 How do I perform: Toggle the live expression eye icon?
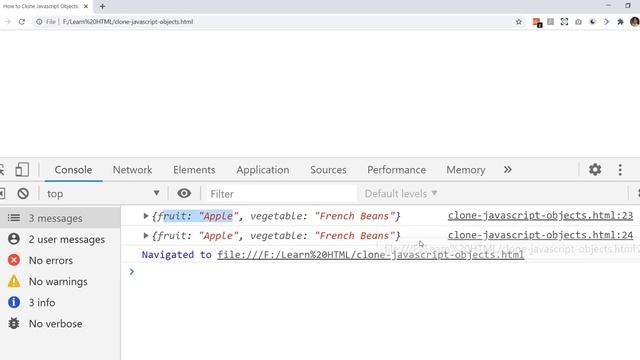(184, 193)
